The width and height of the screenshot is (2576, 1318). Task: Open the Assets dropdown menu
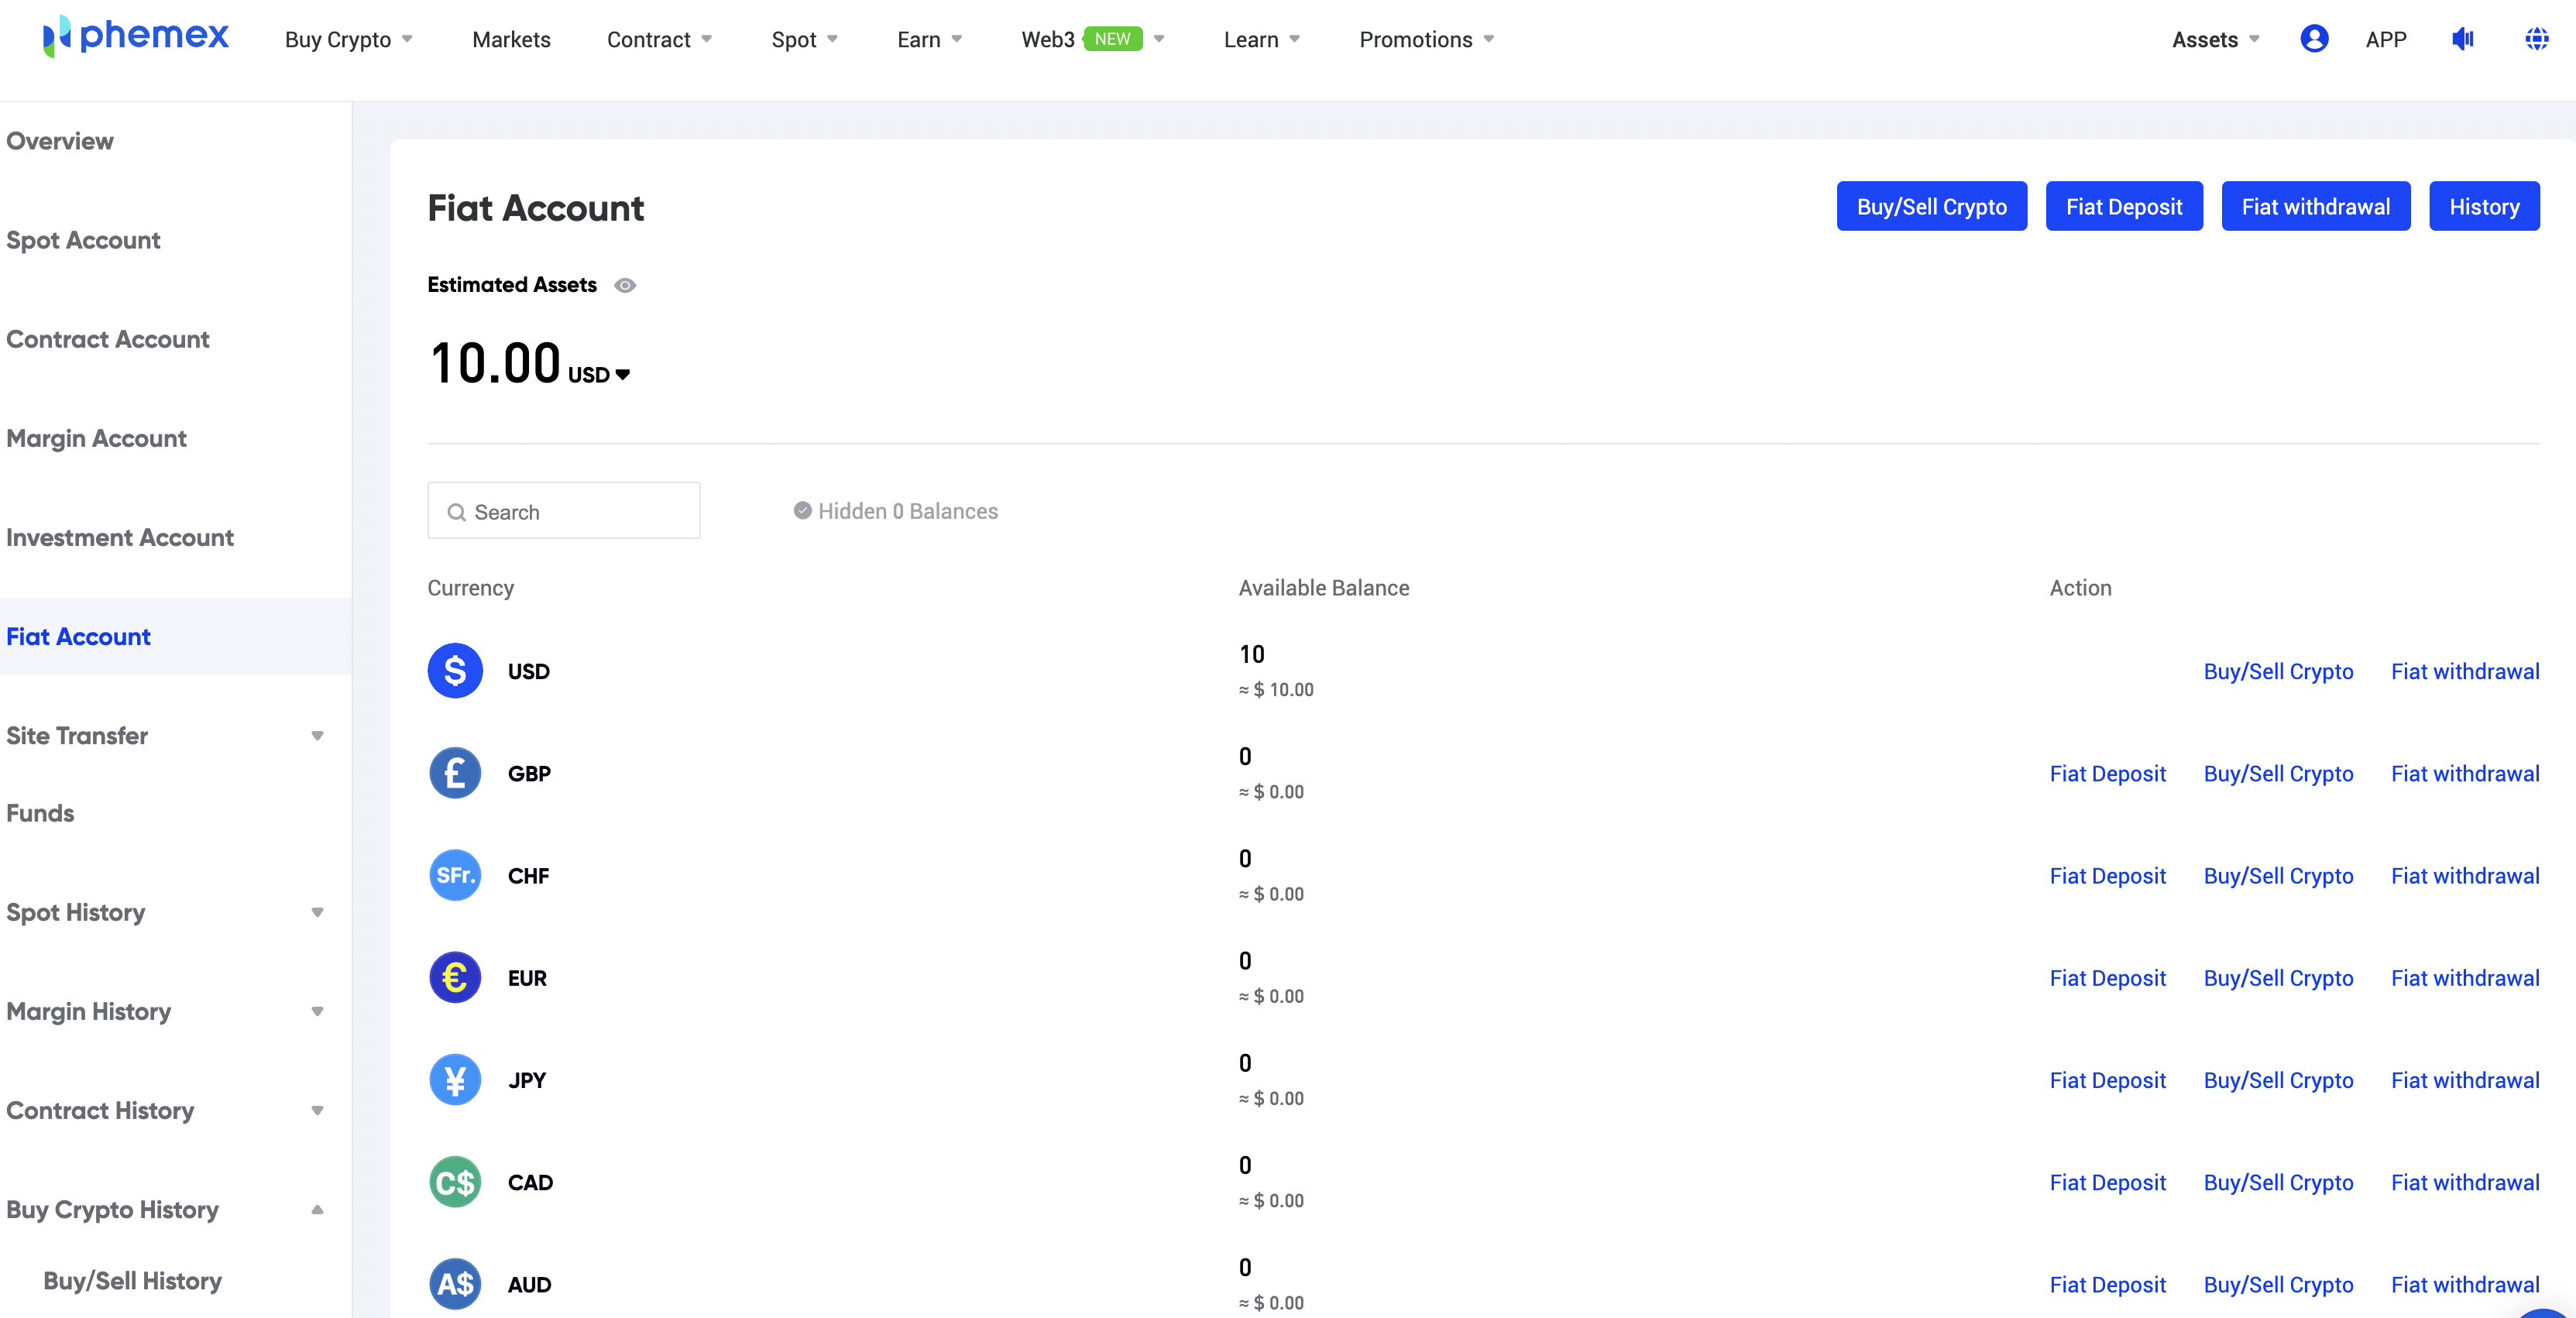click(2215, 39)
